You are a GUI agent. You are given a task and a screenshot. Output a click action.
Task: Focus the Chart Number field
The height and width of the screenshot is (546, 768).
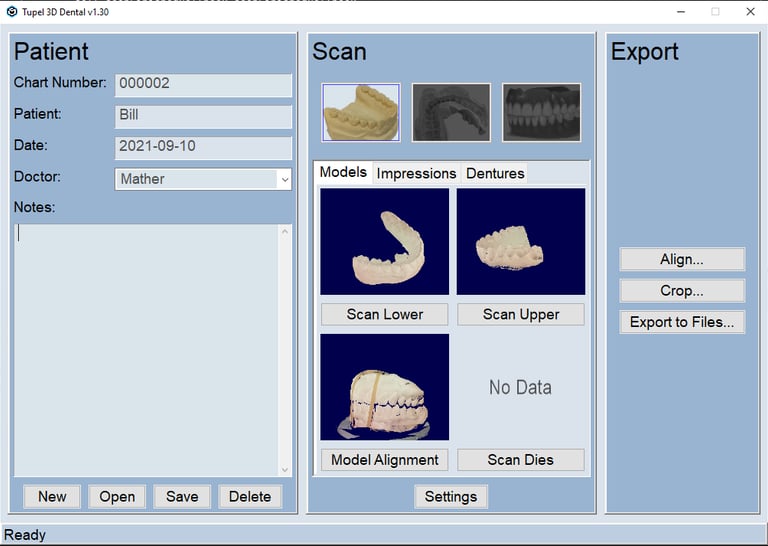point(203,85)
